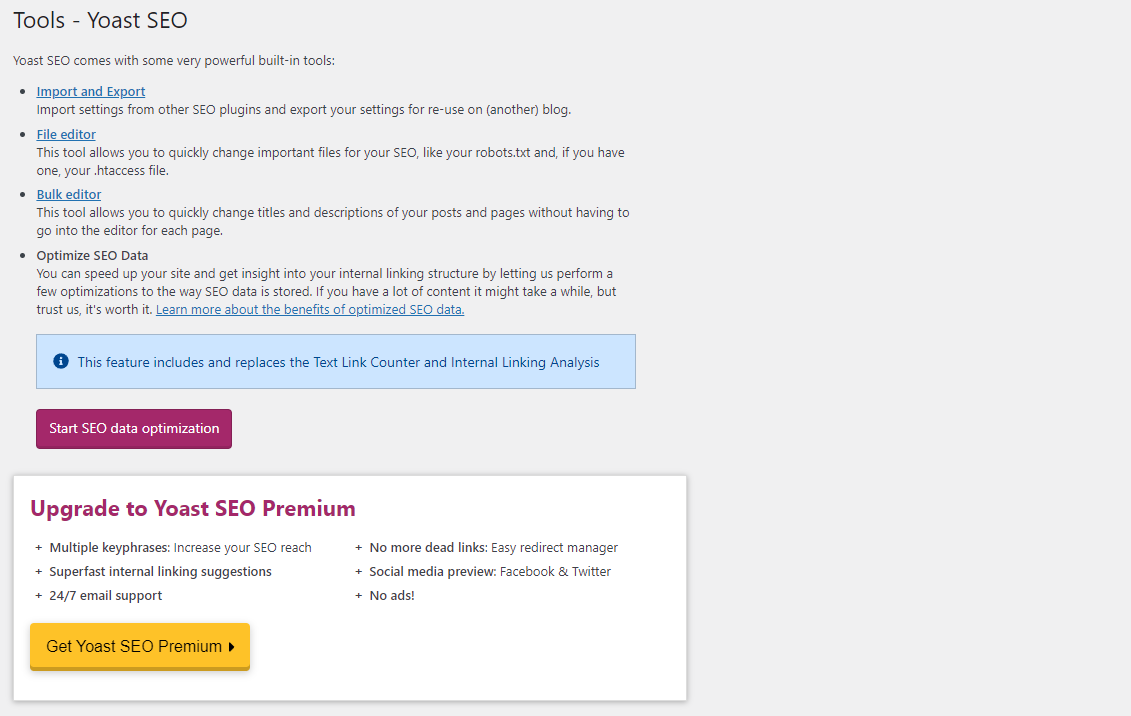This screenshot has width=1131, height=716.
Task: Open the Import and Export tool
Action: pyautogui.click(x=90, y=91)
